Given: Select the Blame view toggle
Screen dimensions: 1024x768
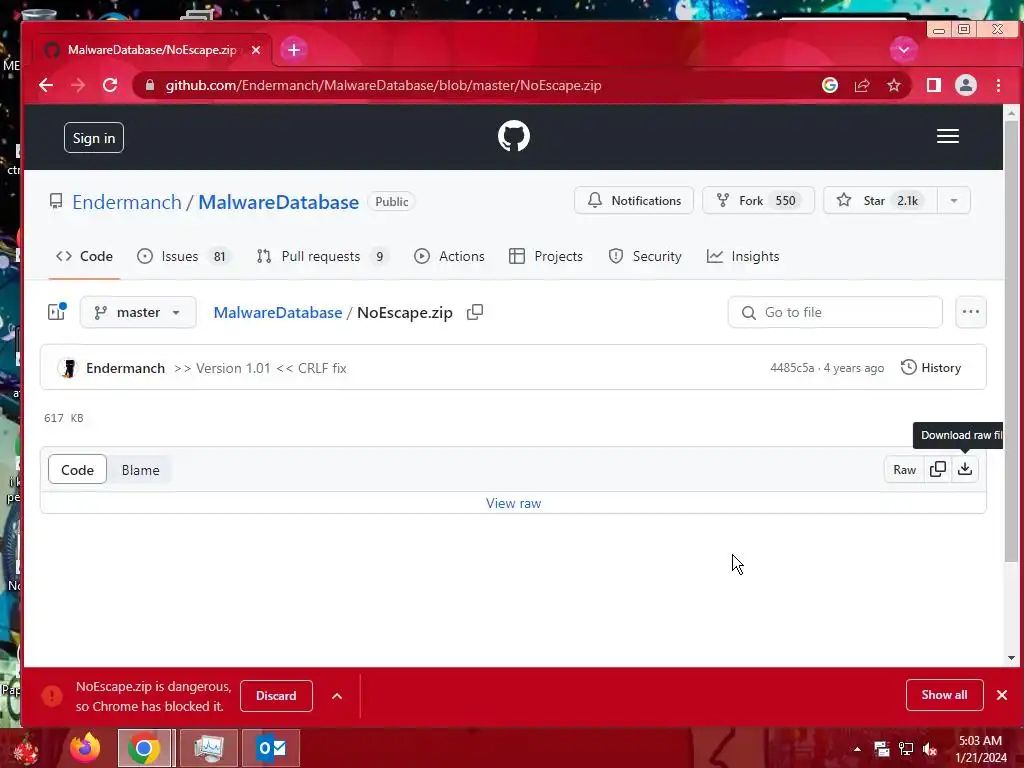Looking at the screenshot, I should (x=140, y=470).
